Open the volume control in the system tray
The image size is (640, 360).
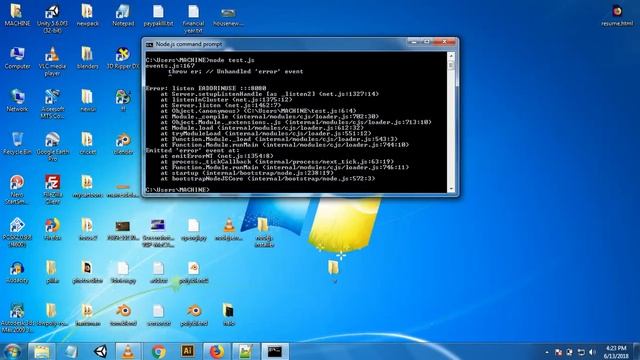592,352
